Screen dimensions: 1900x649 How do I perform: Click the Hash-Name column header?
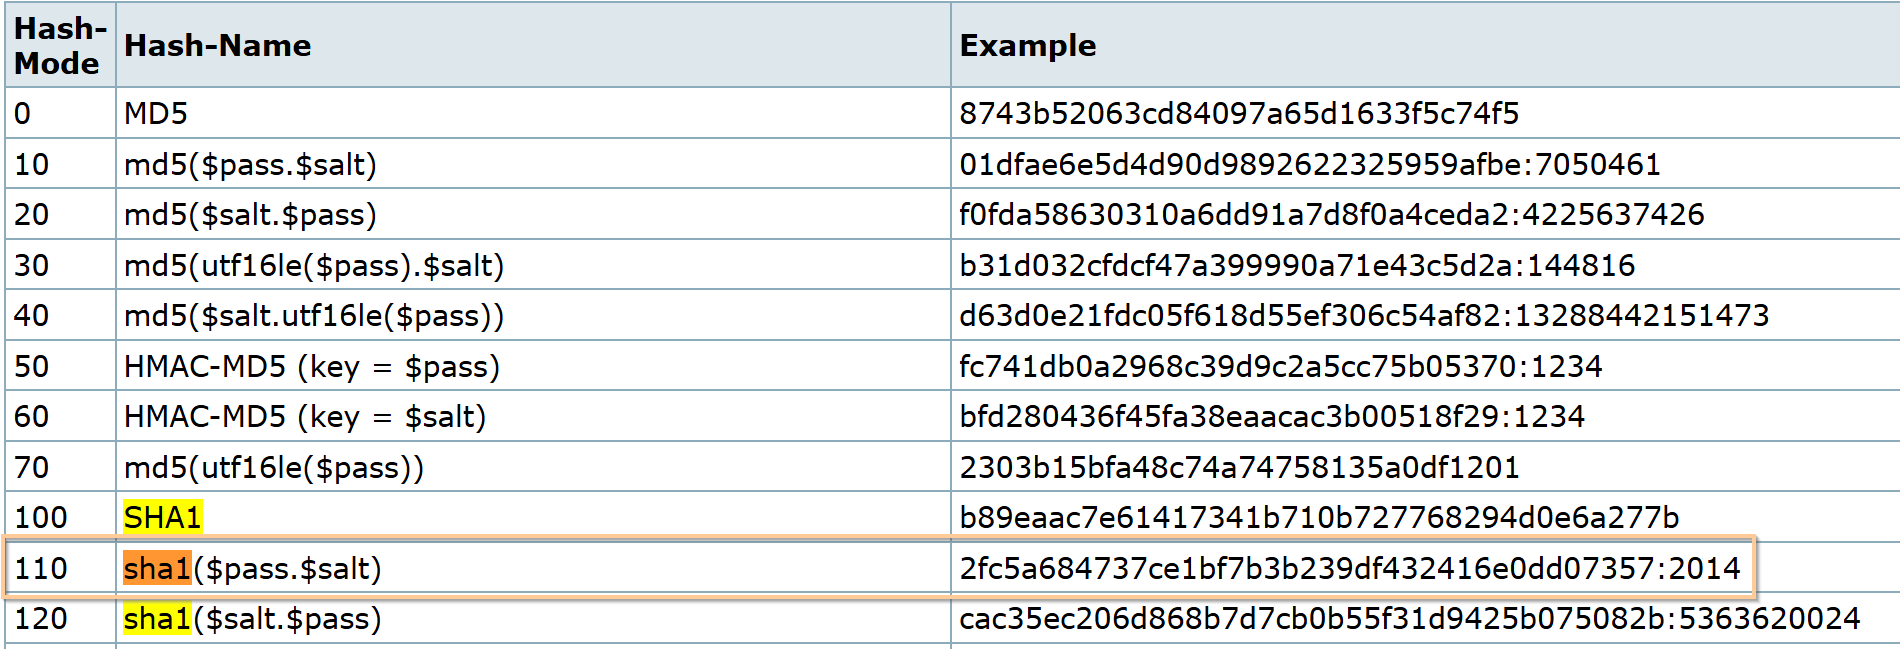point(217,46)
